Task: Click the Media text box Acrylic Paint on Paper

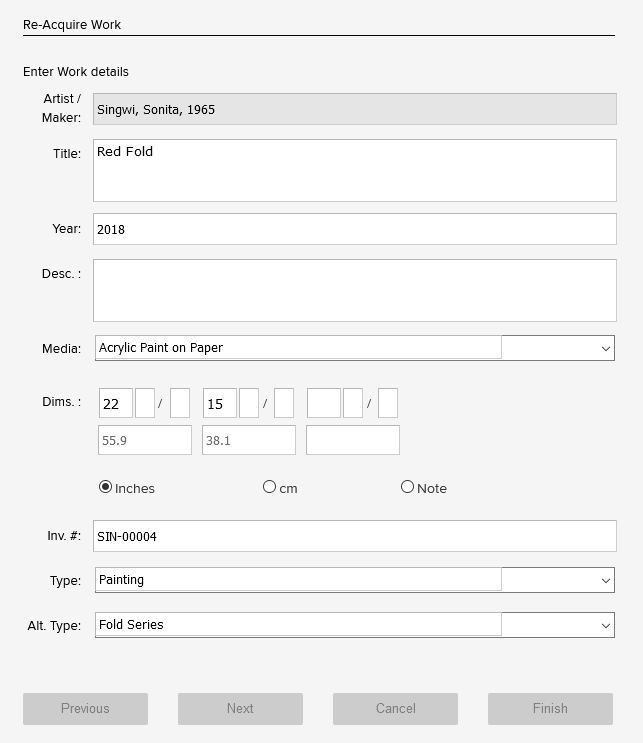Action: click(298, 348)
